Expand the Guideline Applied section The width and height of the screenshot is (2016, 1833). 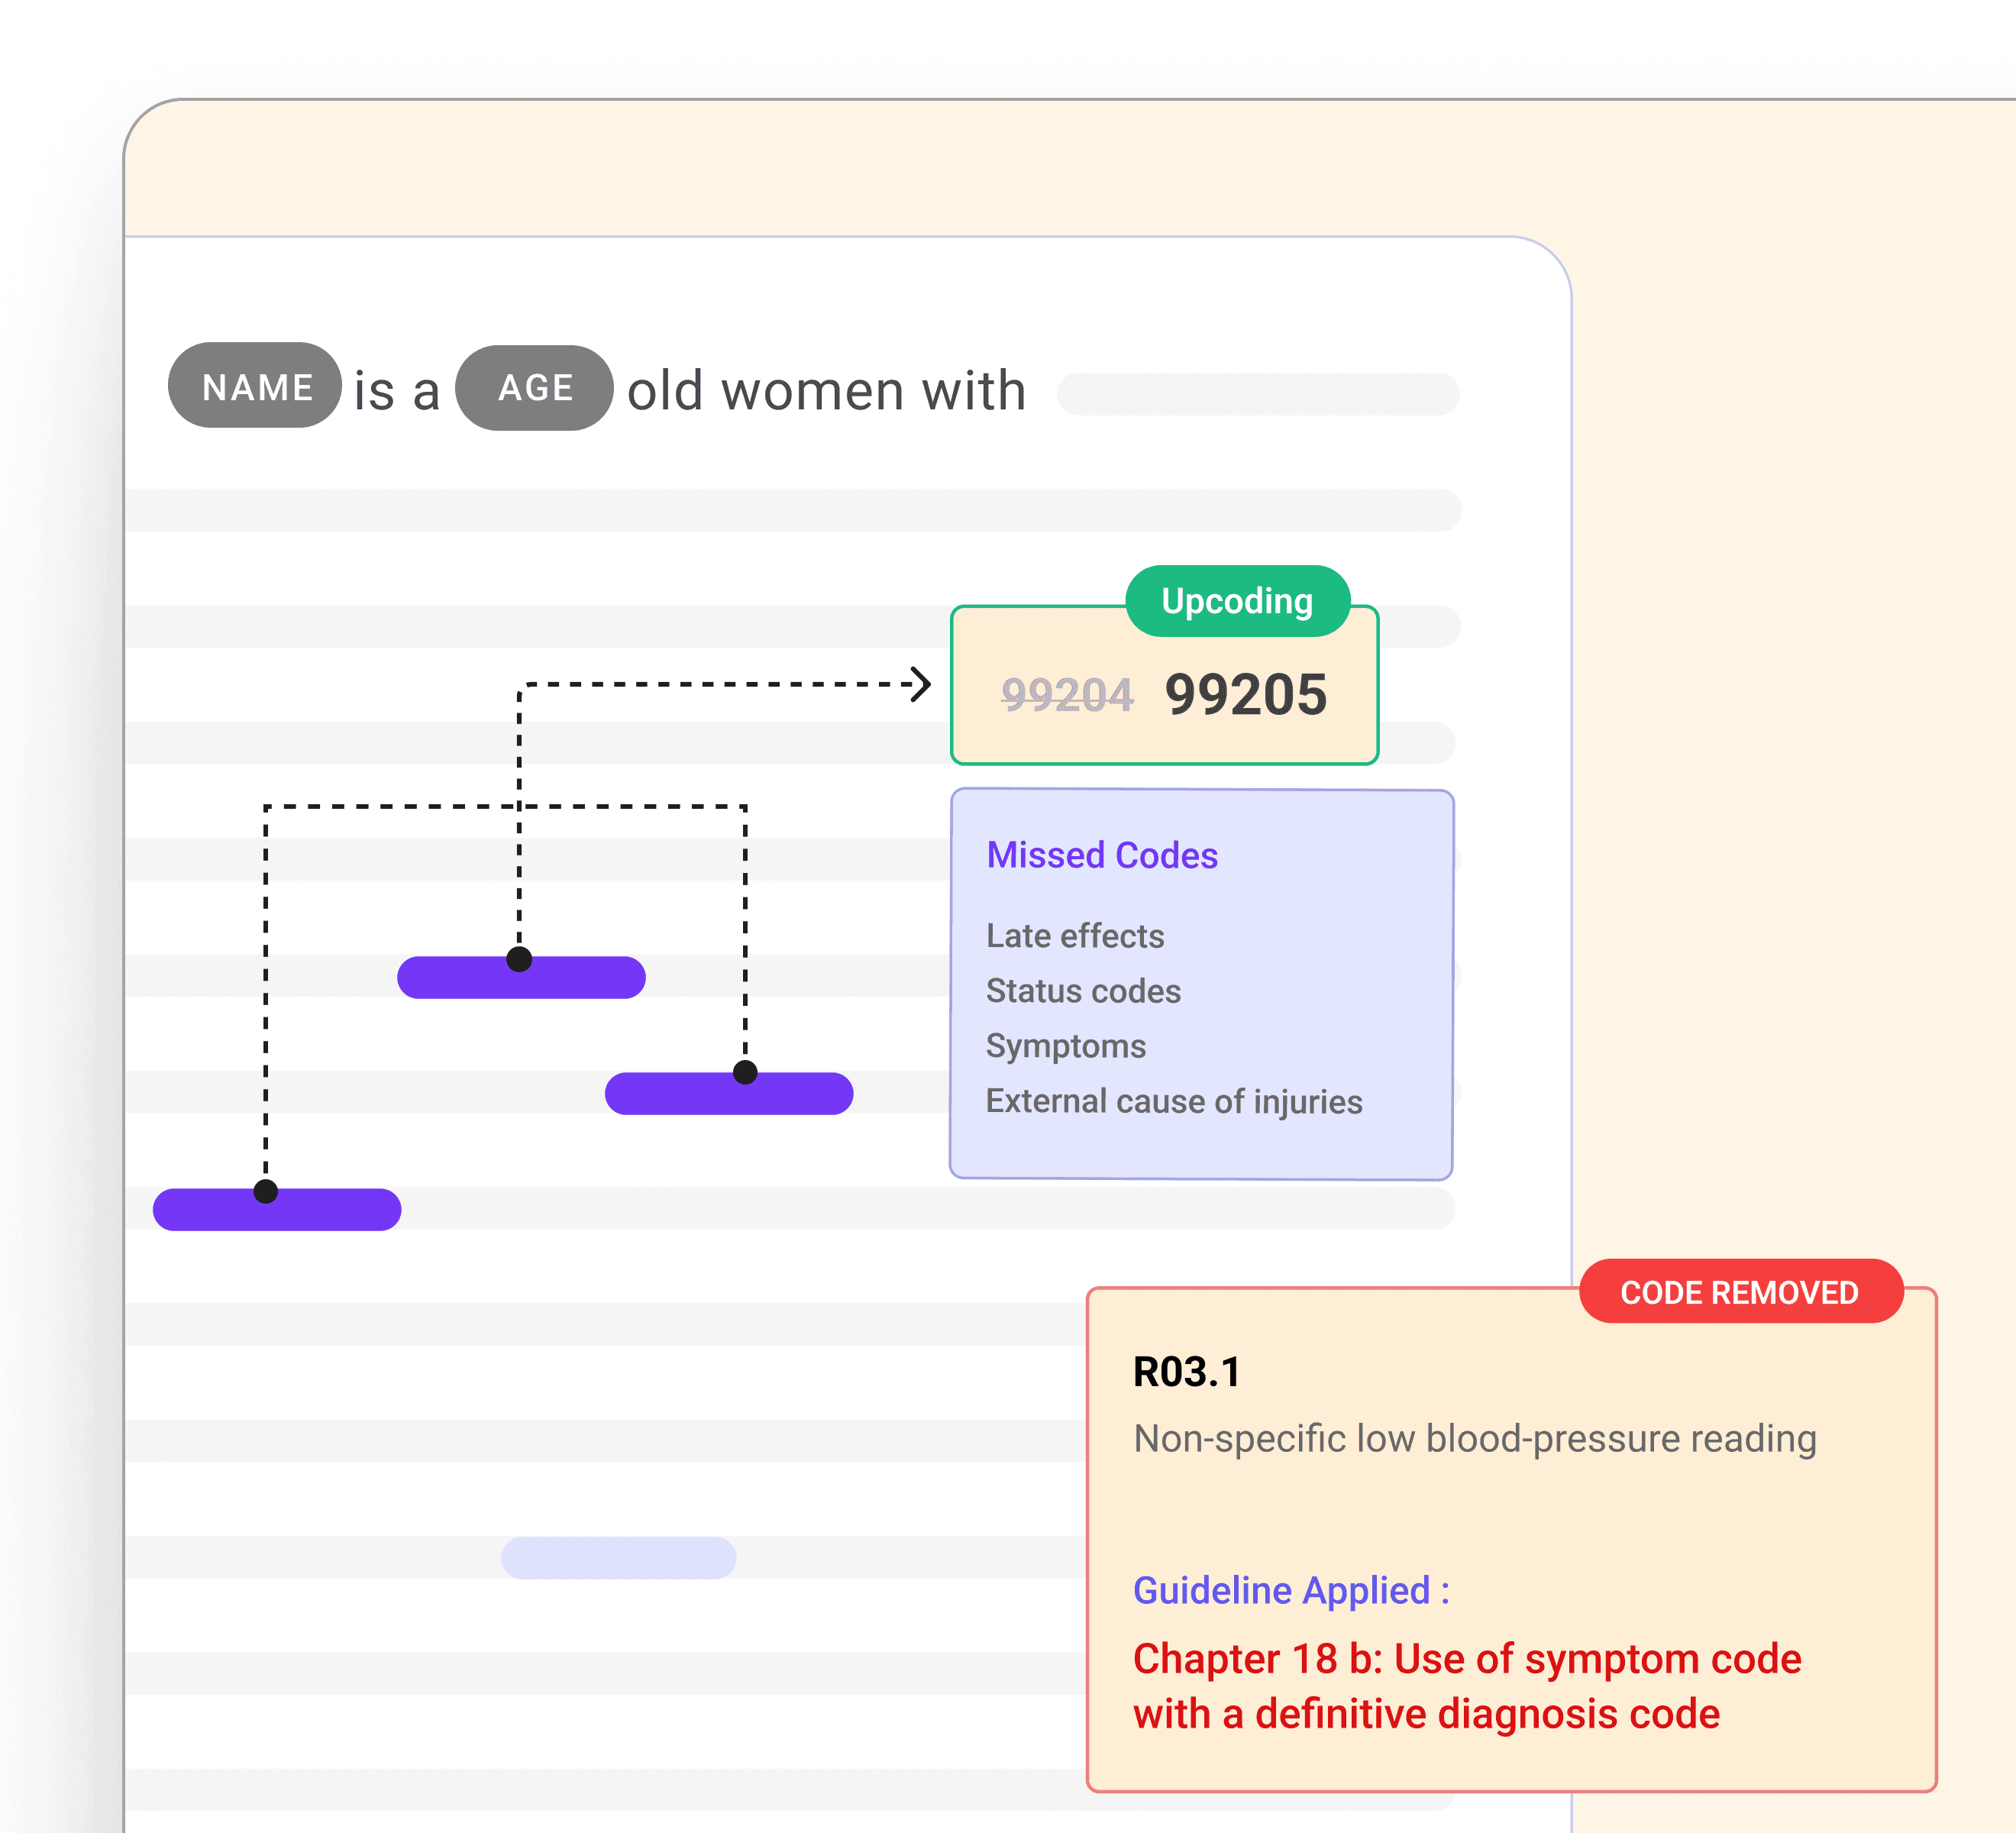click(1290, 1591)
